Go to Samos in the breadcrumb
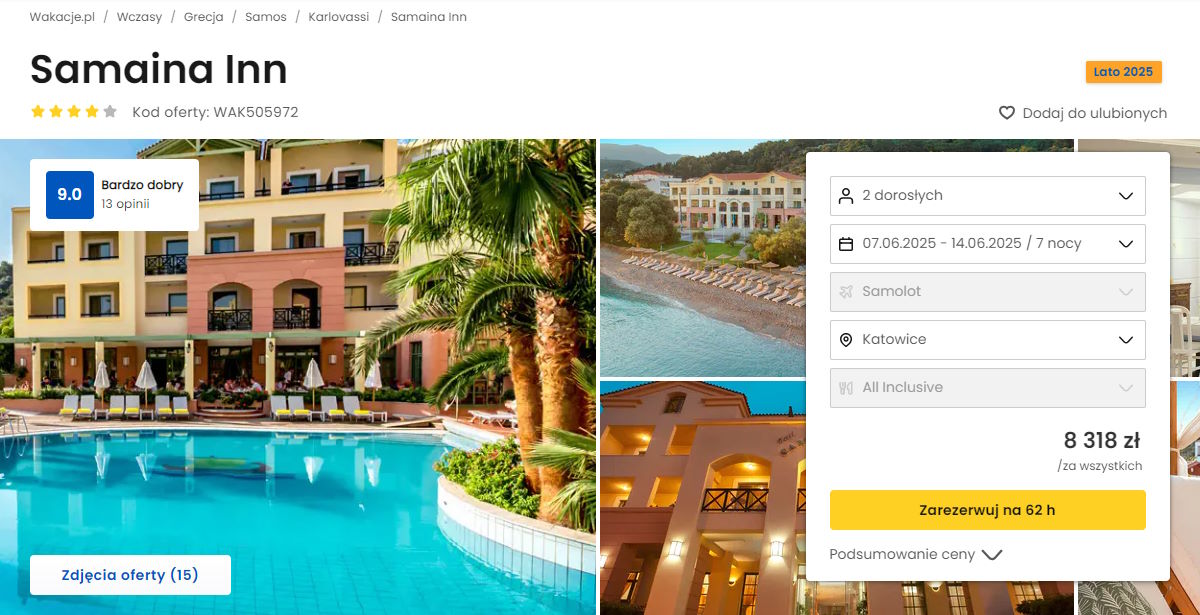Viewport: 1200px width, 615px height. [x=266, y=17]
